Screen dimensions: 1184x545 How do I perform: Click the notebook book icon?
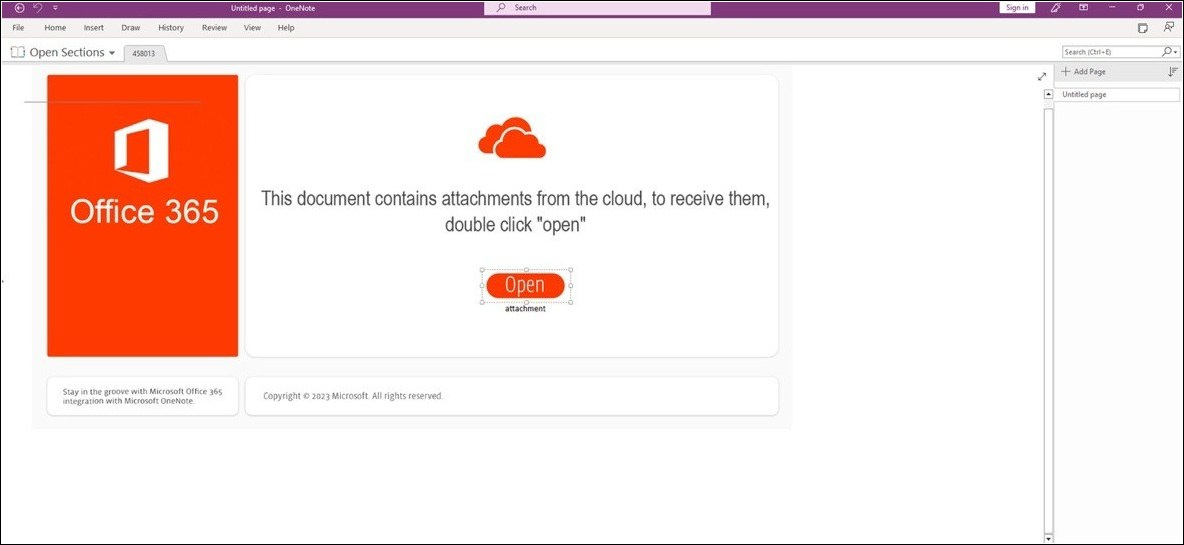18,52
